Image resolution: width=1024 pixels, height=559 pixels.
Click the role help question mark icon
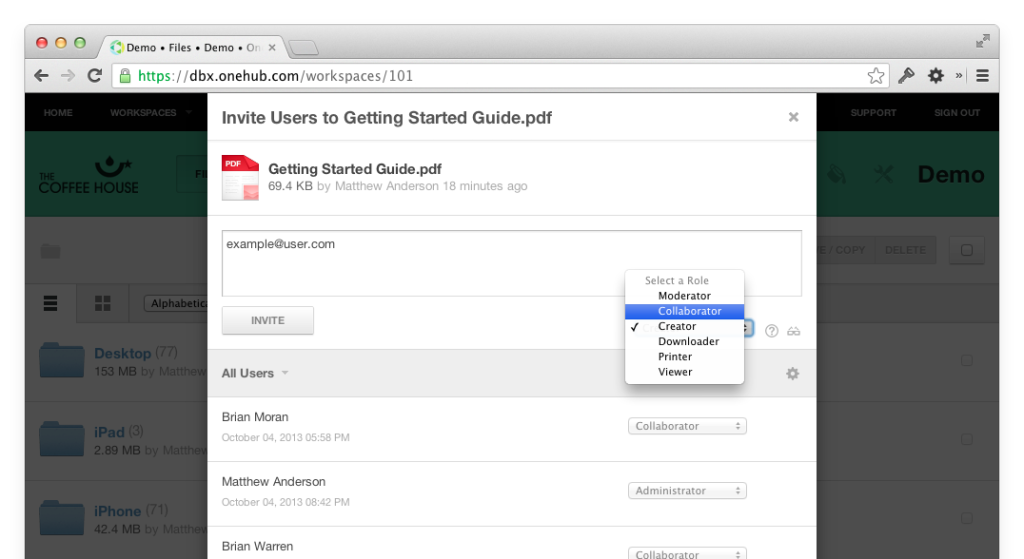[x=771, y=331]
